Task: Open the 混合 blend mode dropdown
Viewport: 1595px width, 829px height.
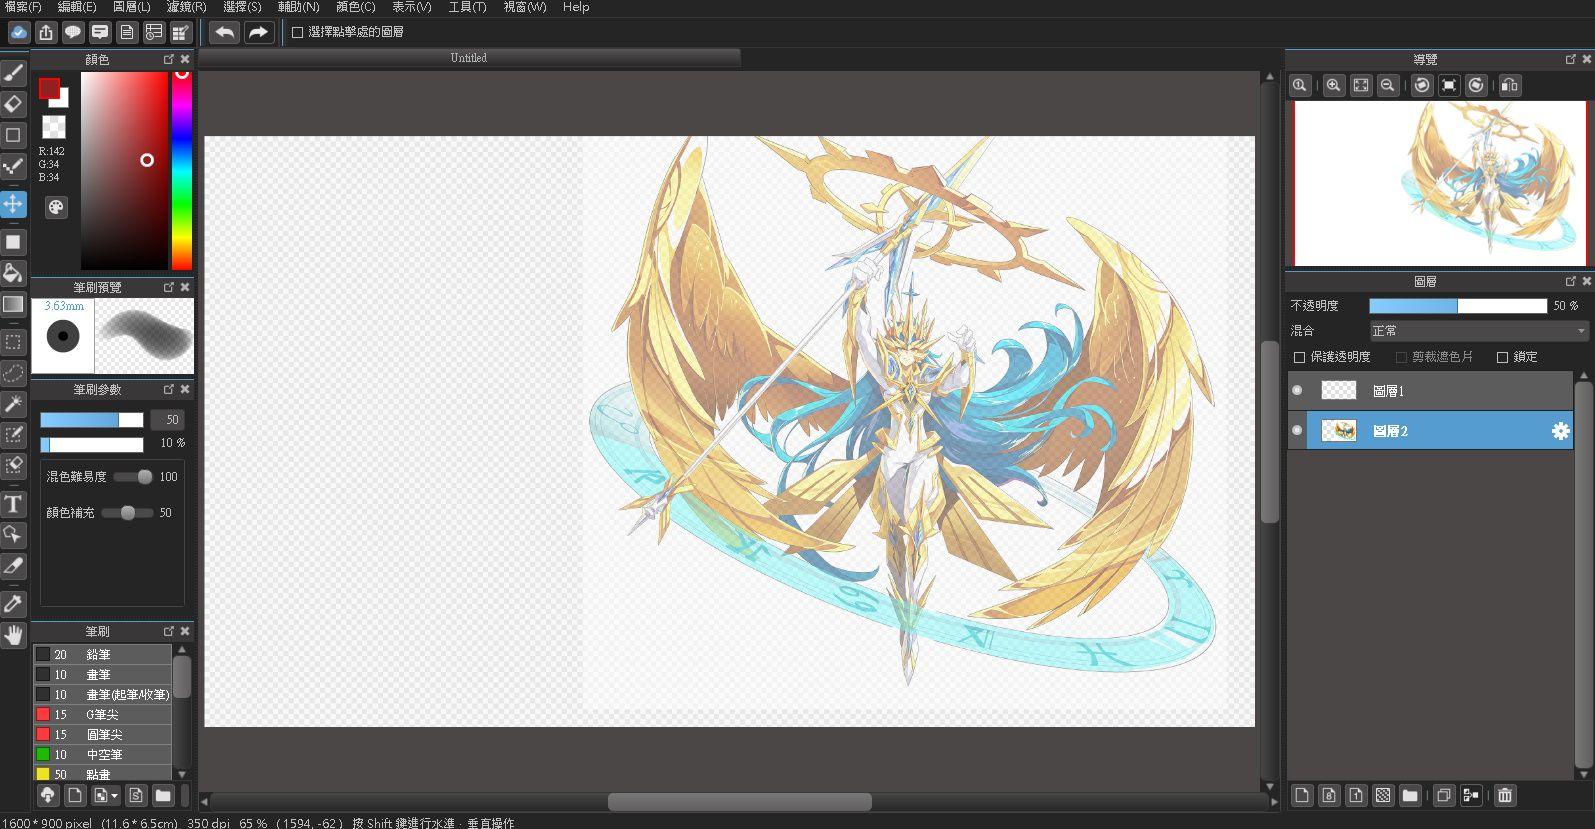Action: tap(1478, 330)
